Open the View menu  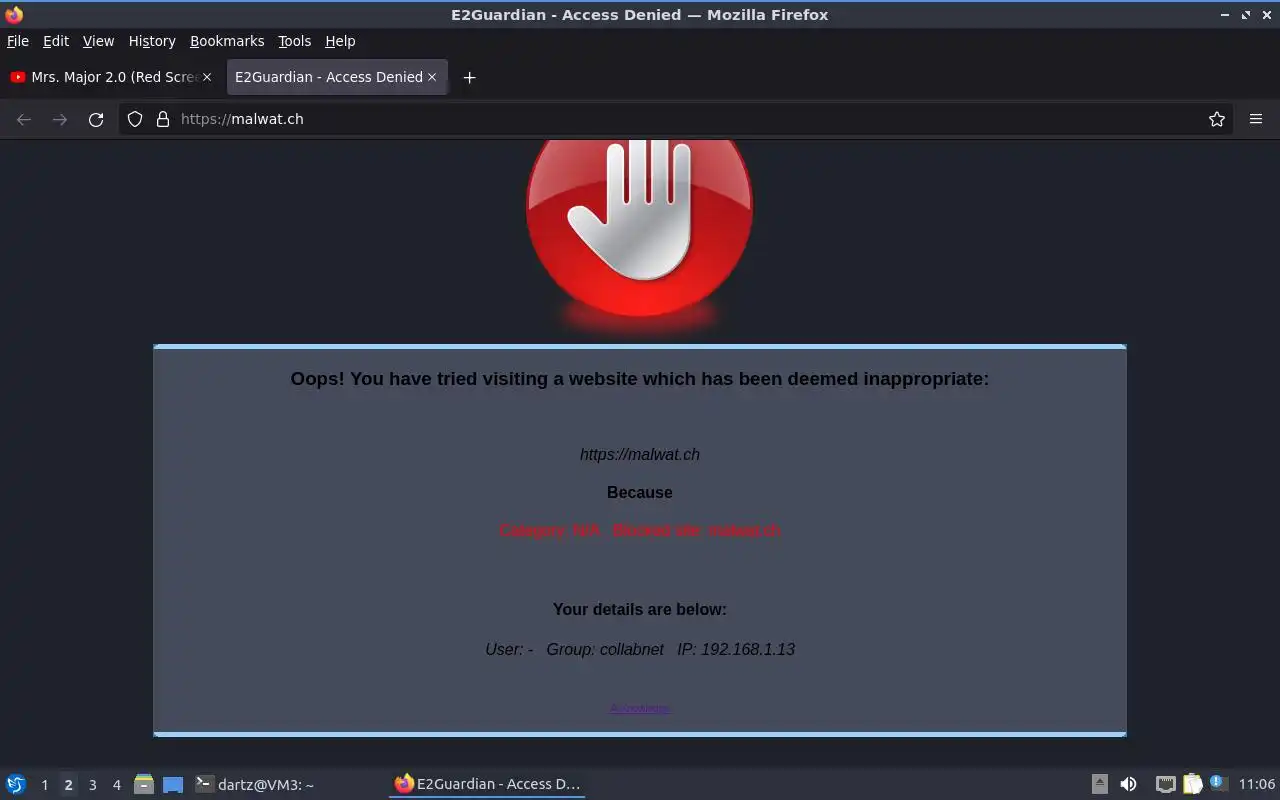point(98,41)
